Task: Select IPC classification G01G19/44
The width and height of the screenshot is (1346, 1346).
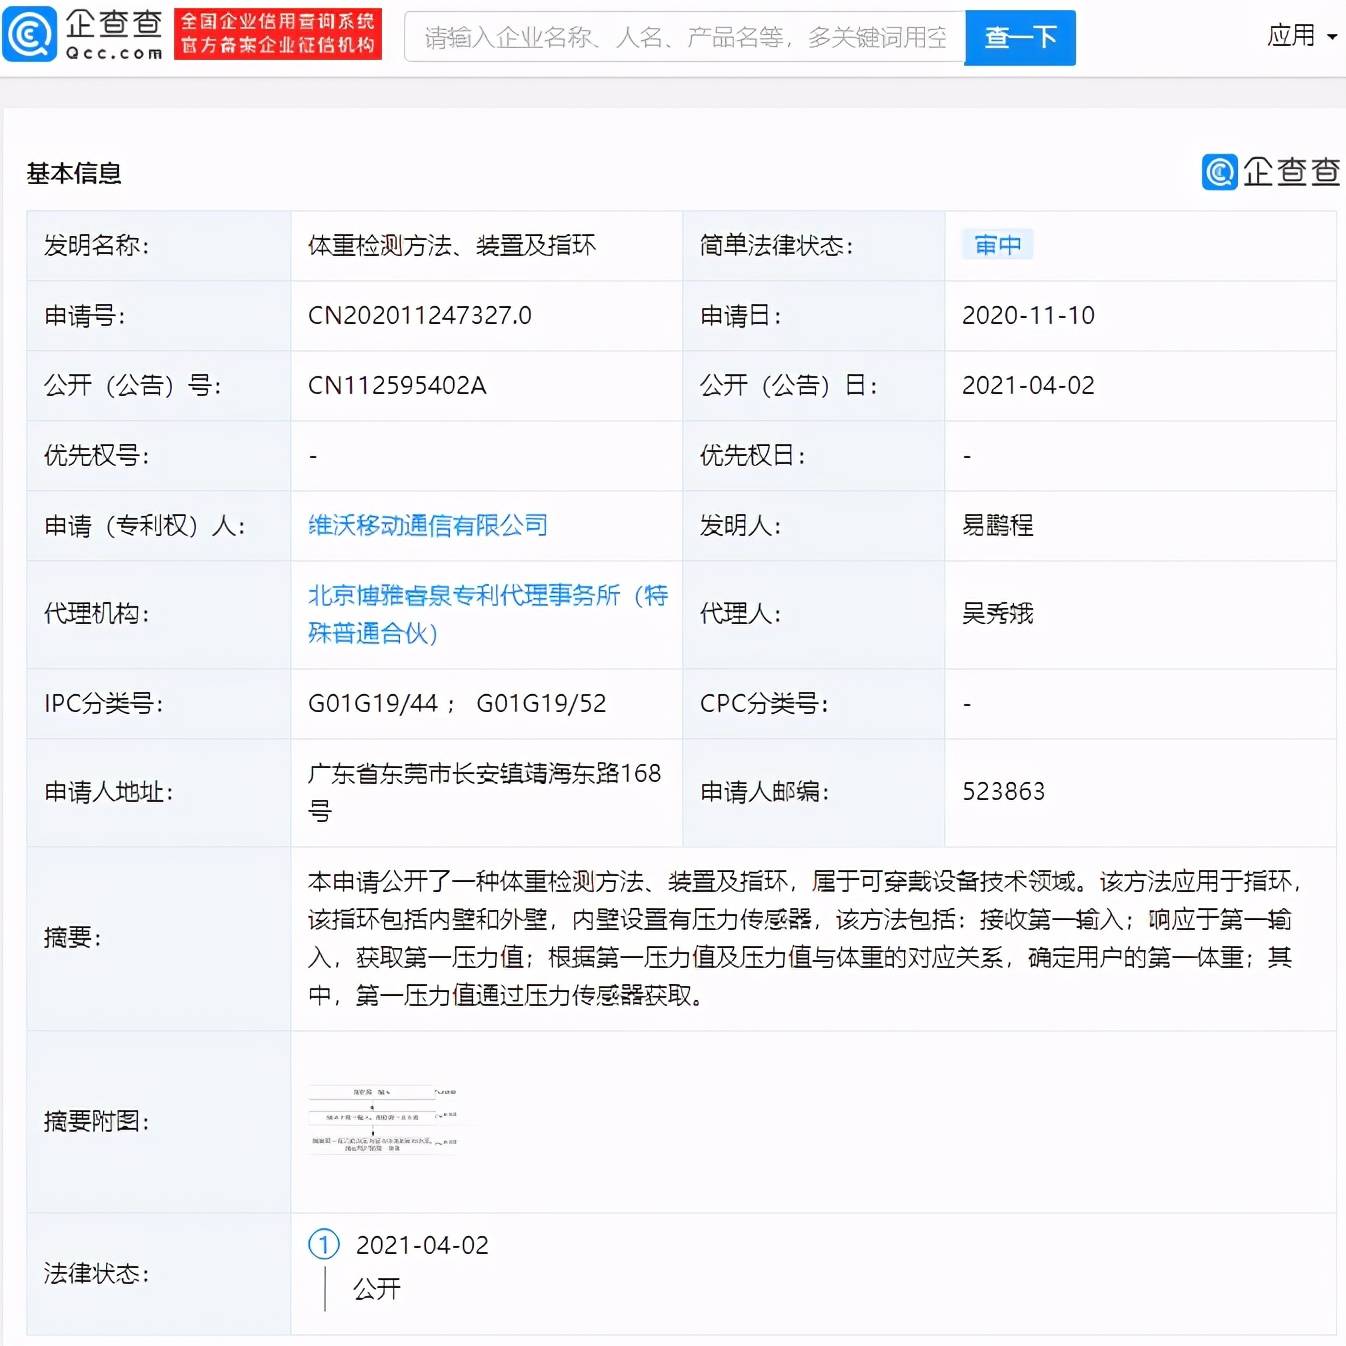Action: [x=373, y=703]
